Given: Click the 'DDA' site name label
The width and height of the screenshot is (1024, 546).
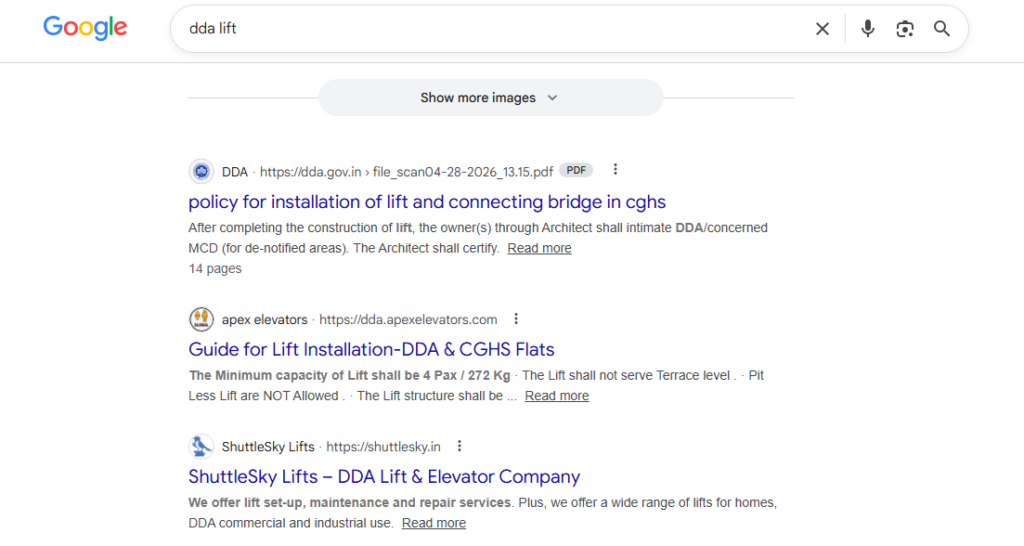Looking at the screenshot, I should [x=234, y=172].
